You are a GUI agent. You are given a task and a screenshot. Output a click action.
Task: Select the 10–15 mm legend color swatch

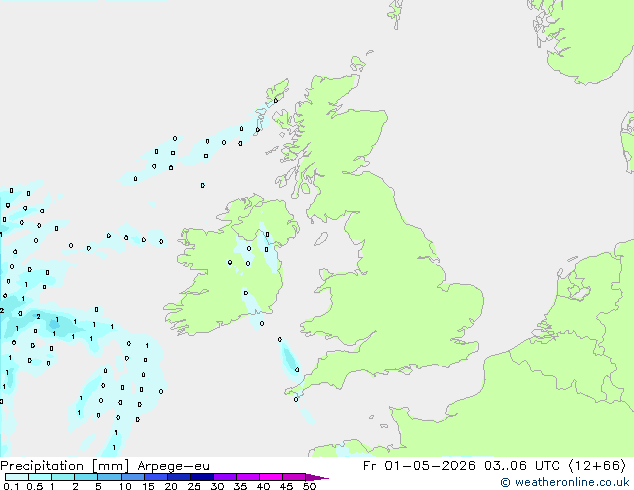133,477
